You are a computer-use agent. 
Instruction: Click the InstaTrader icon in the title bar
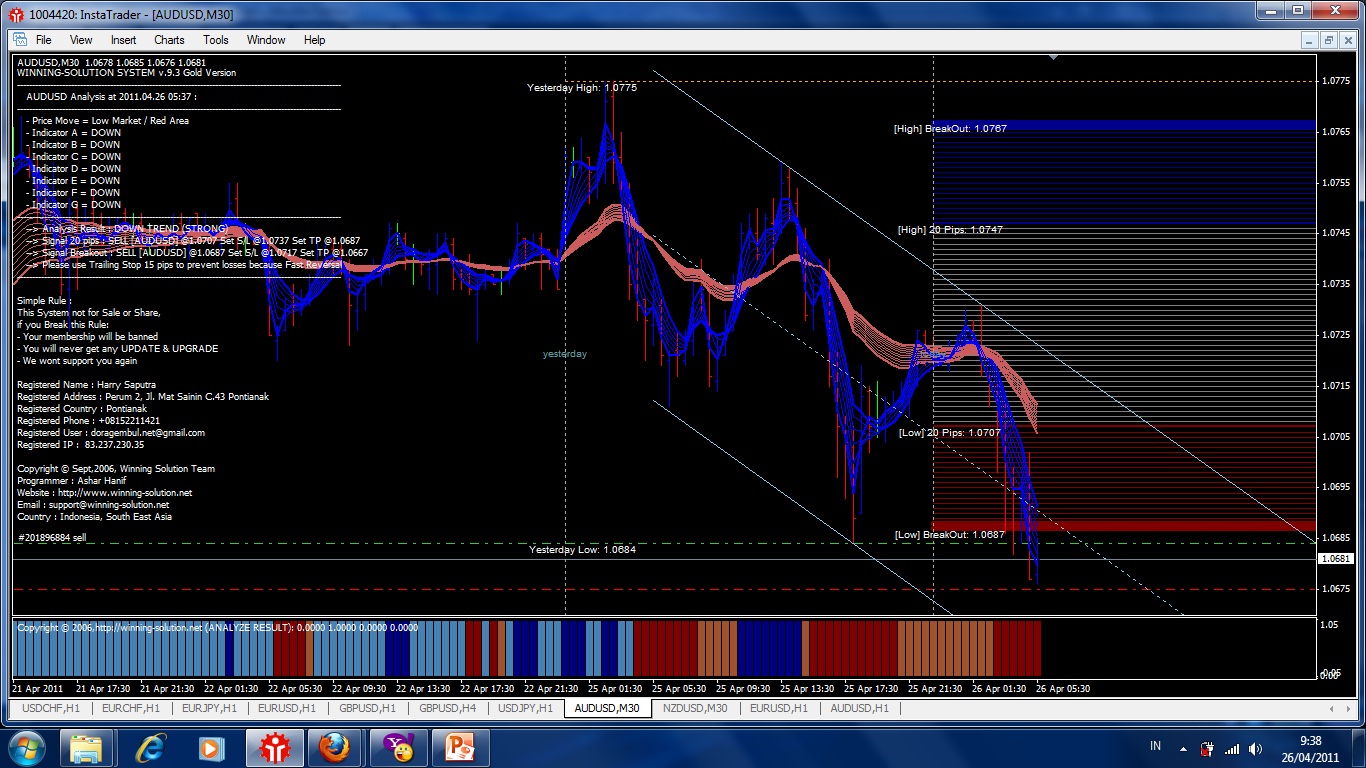14,14
